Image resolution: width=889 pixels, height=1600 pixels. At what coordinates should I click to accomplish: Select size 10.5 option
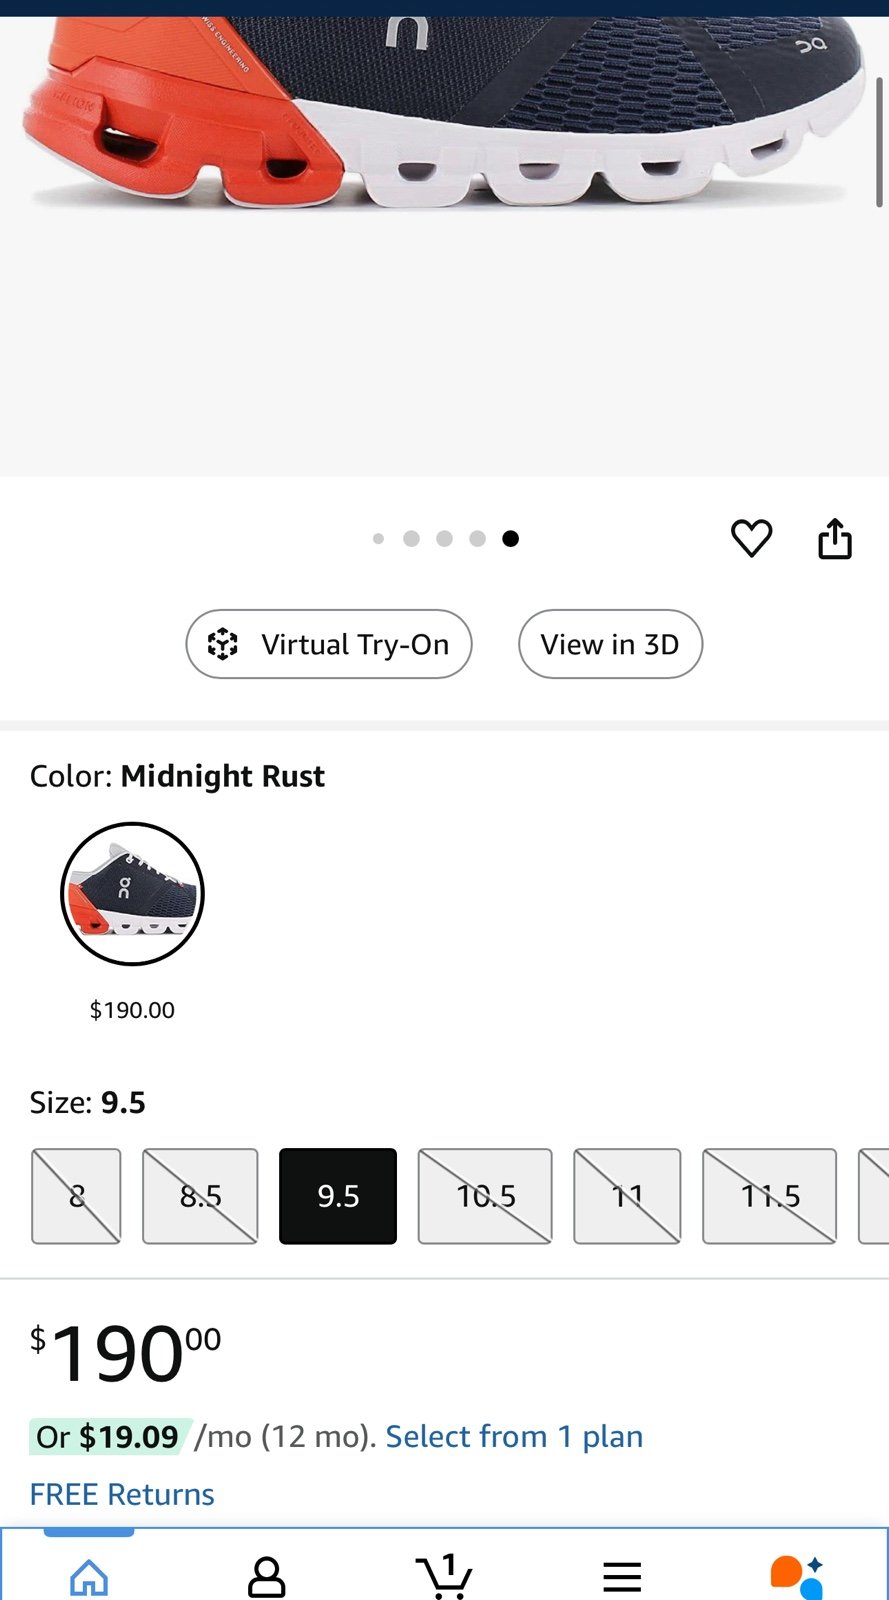click(485, 1196)
